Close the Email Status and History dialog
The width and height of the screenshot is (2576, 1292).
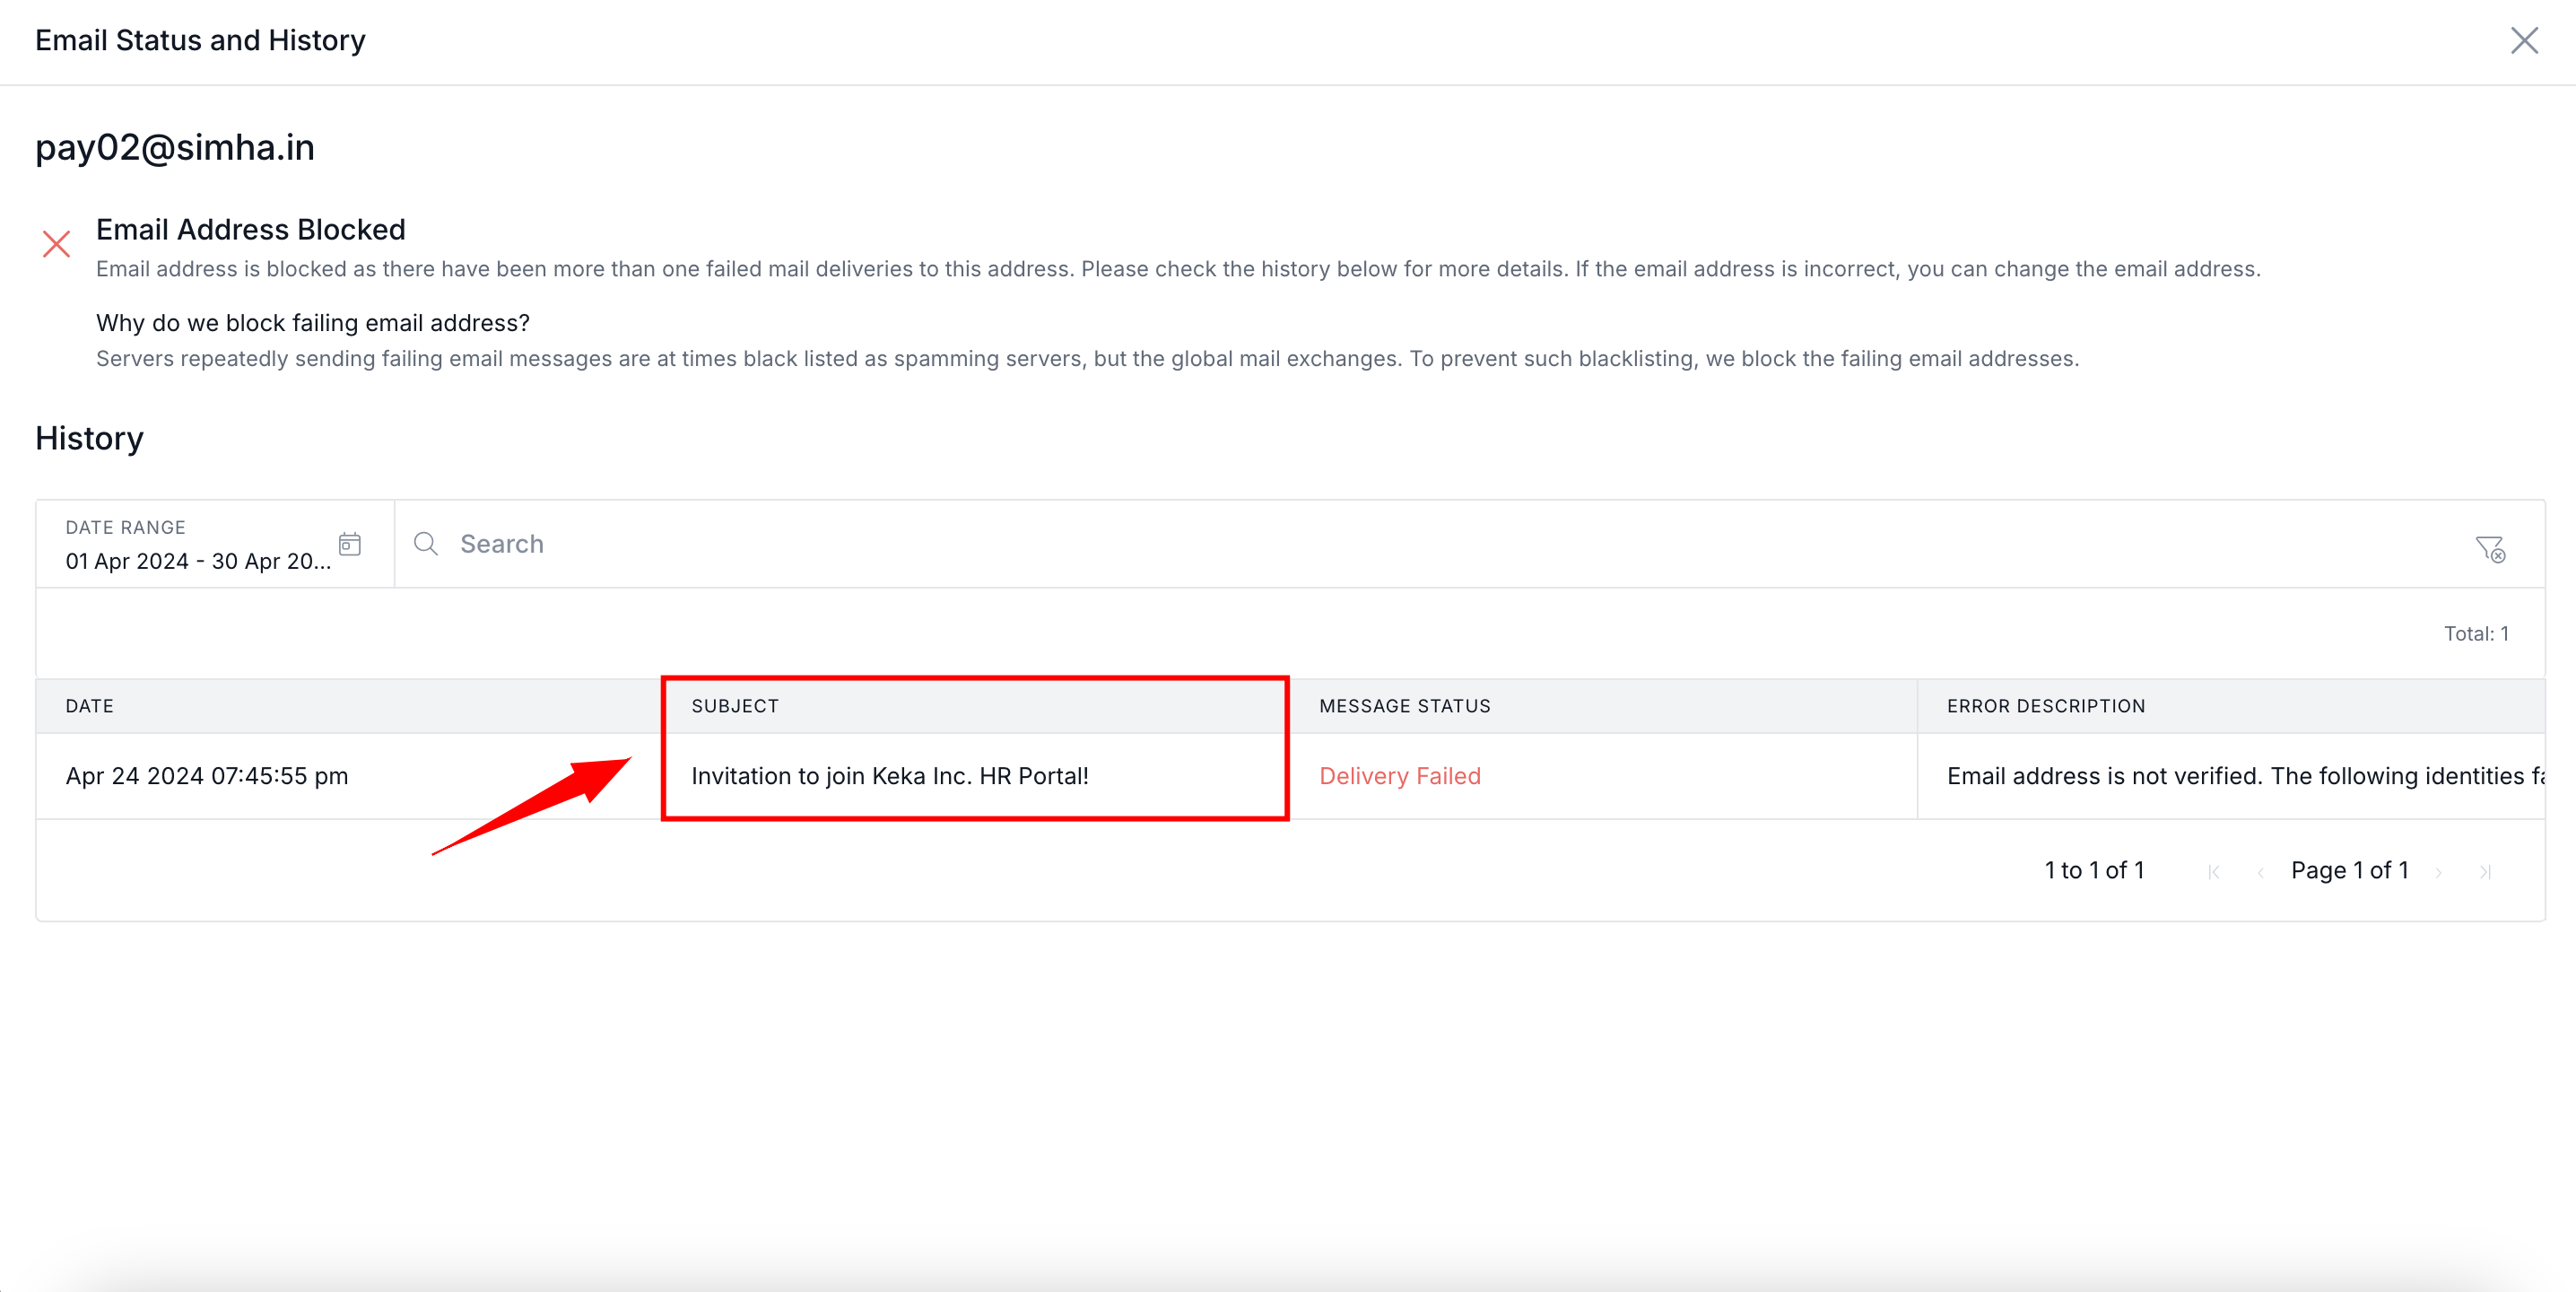pyautogui.click(x=2523, y=41)
